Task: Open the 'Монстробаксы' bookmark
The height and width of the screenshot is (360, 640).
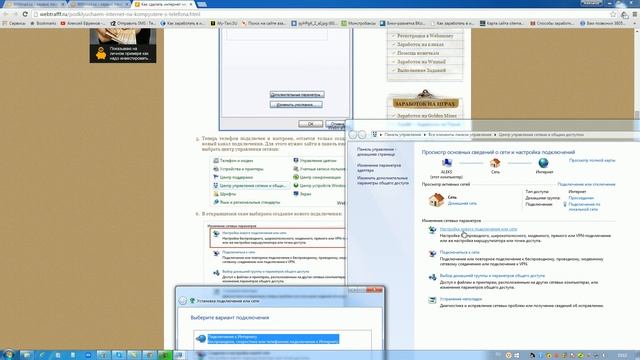Action: coord(358,23)
